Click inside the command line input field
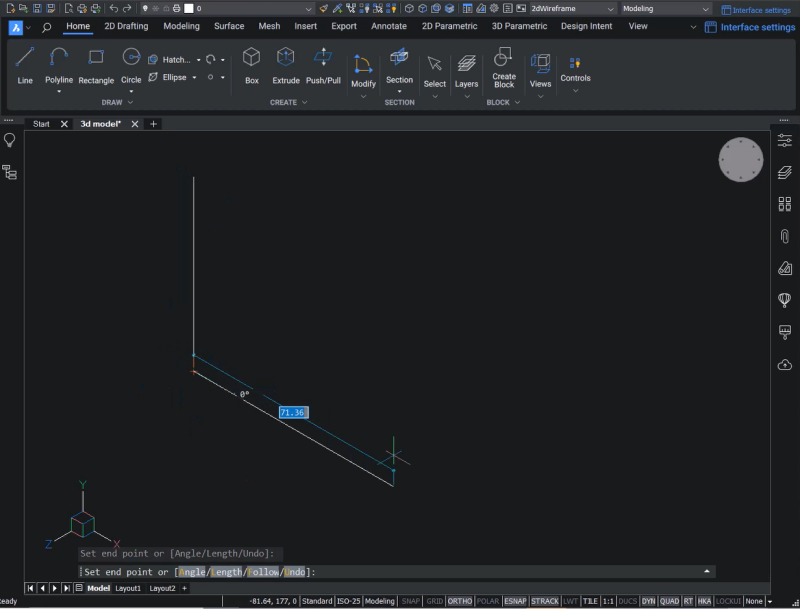Image resolution: width=800 pixels, height=609 pixels. tap(400, 570)
